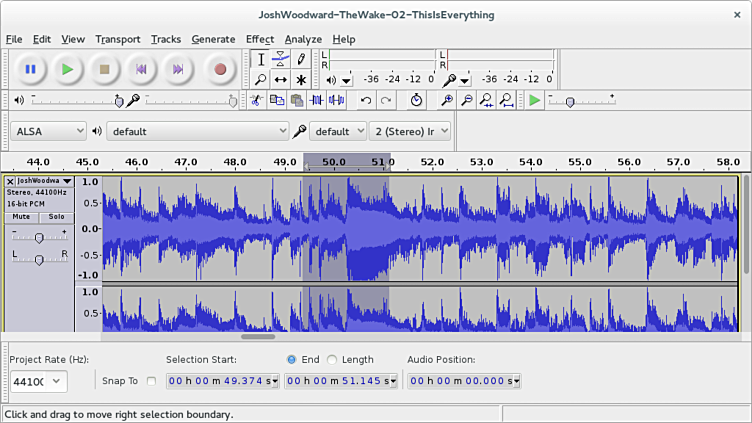Open the Project Rate dropdown
This screenshot has height=423, width=752.
[x=39, y=381]
